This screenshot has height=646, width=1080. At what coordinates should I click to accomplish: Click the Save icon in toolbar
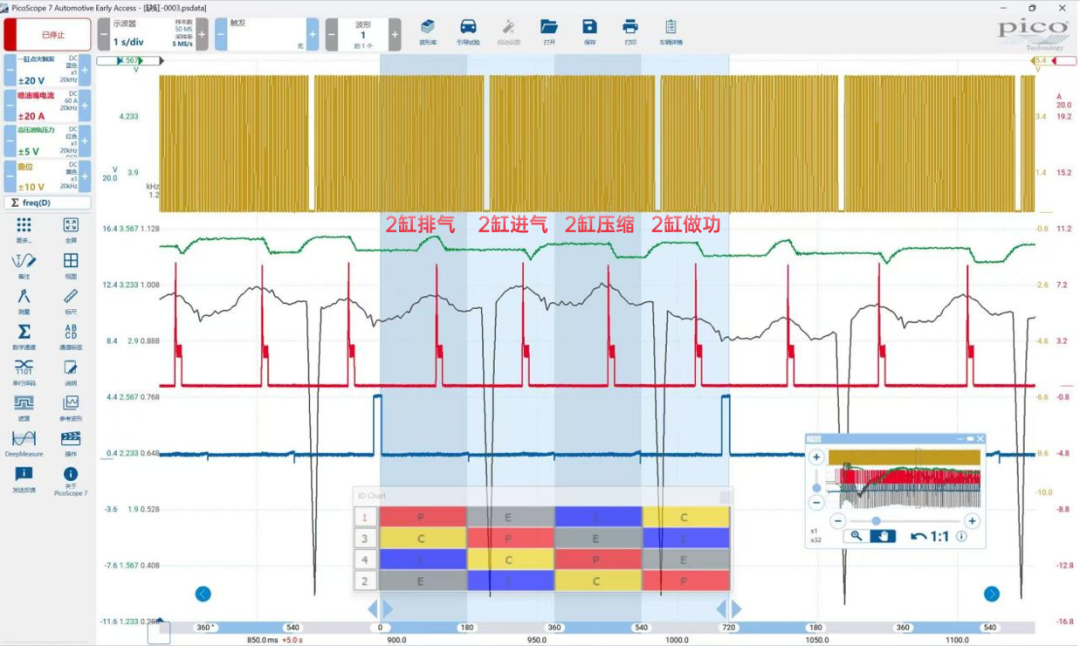click(590, 31)
